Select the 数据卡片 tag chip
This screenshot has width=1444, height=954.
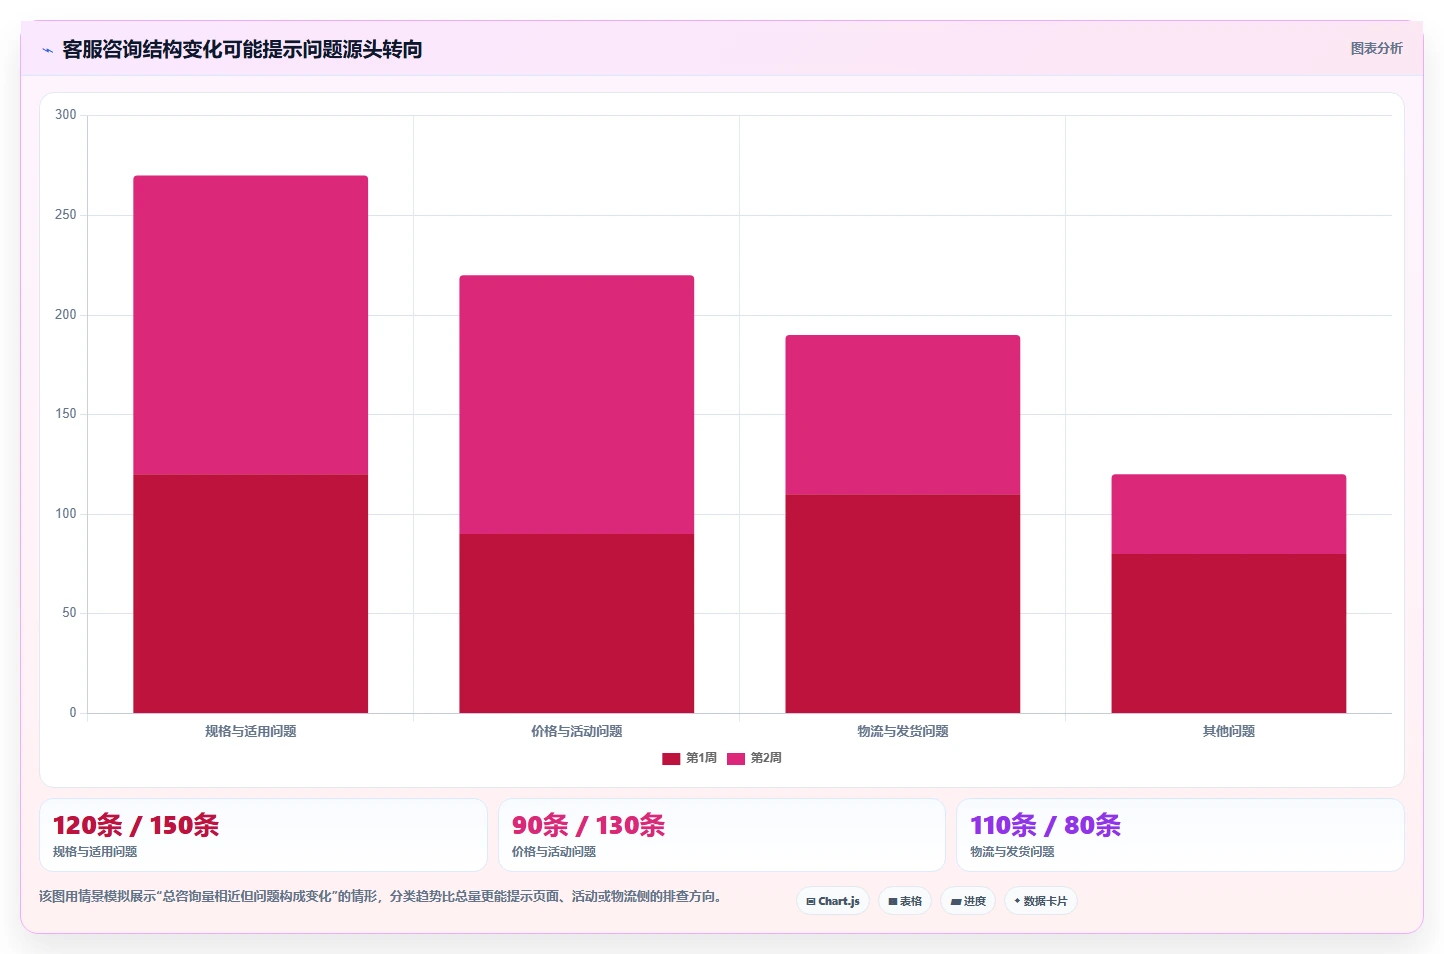coord(1041,901)
